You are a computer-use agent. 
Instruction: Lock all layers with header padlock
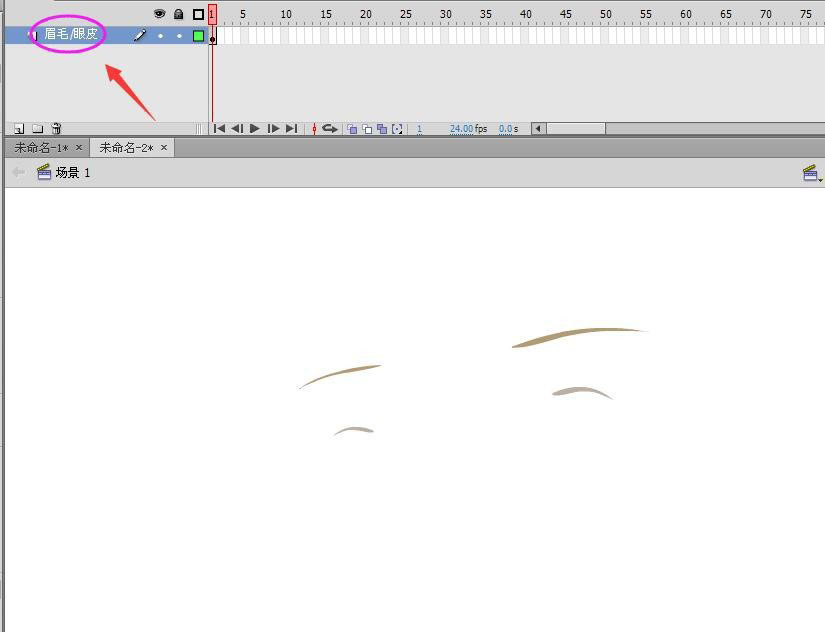(179, 14)
